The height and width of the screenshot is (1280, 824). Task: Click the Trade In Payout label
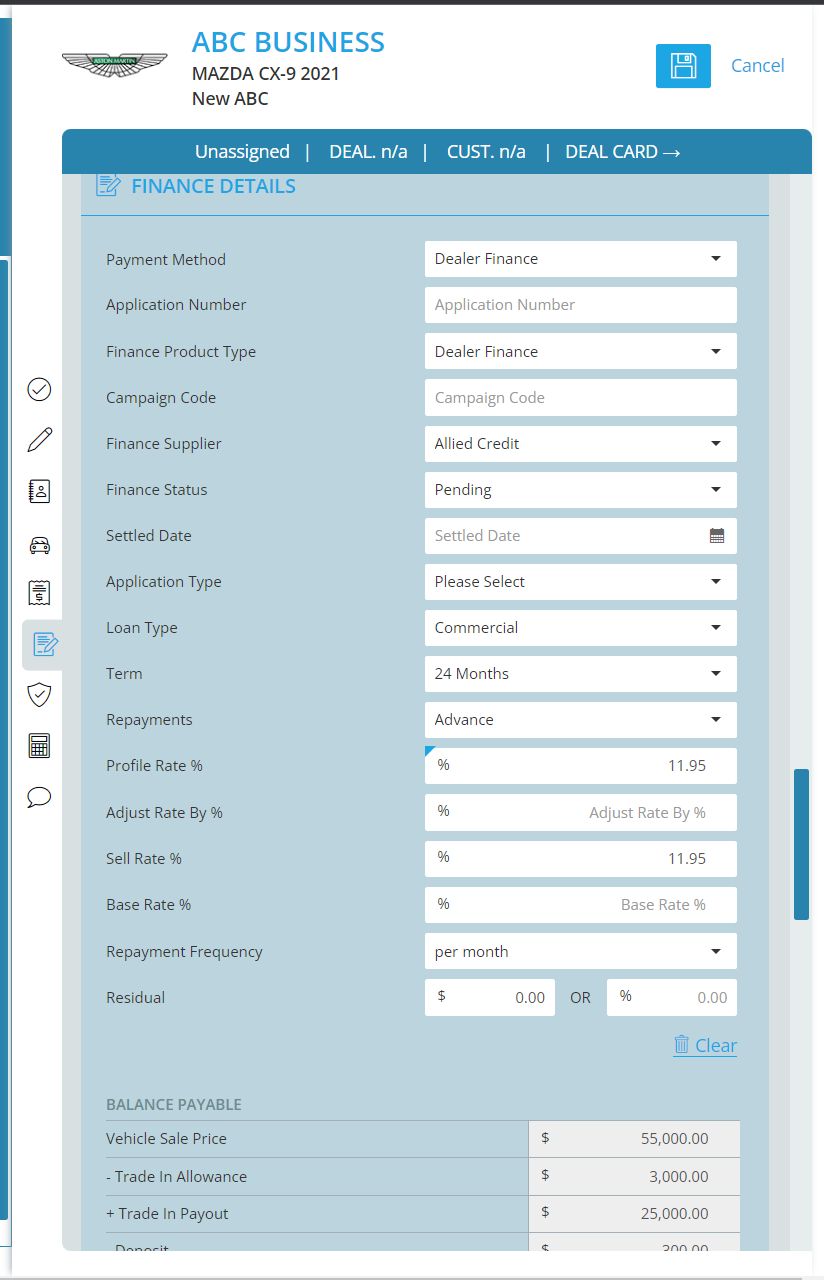167,1214
